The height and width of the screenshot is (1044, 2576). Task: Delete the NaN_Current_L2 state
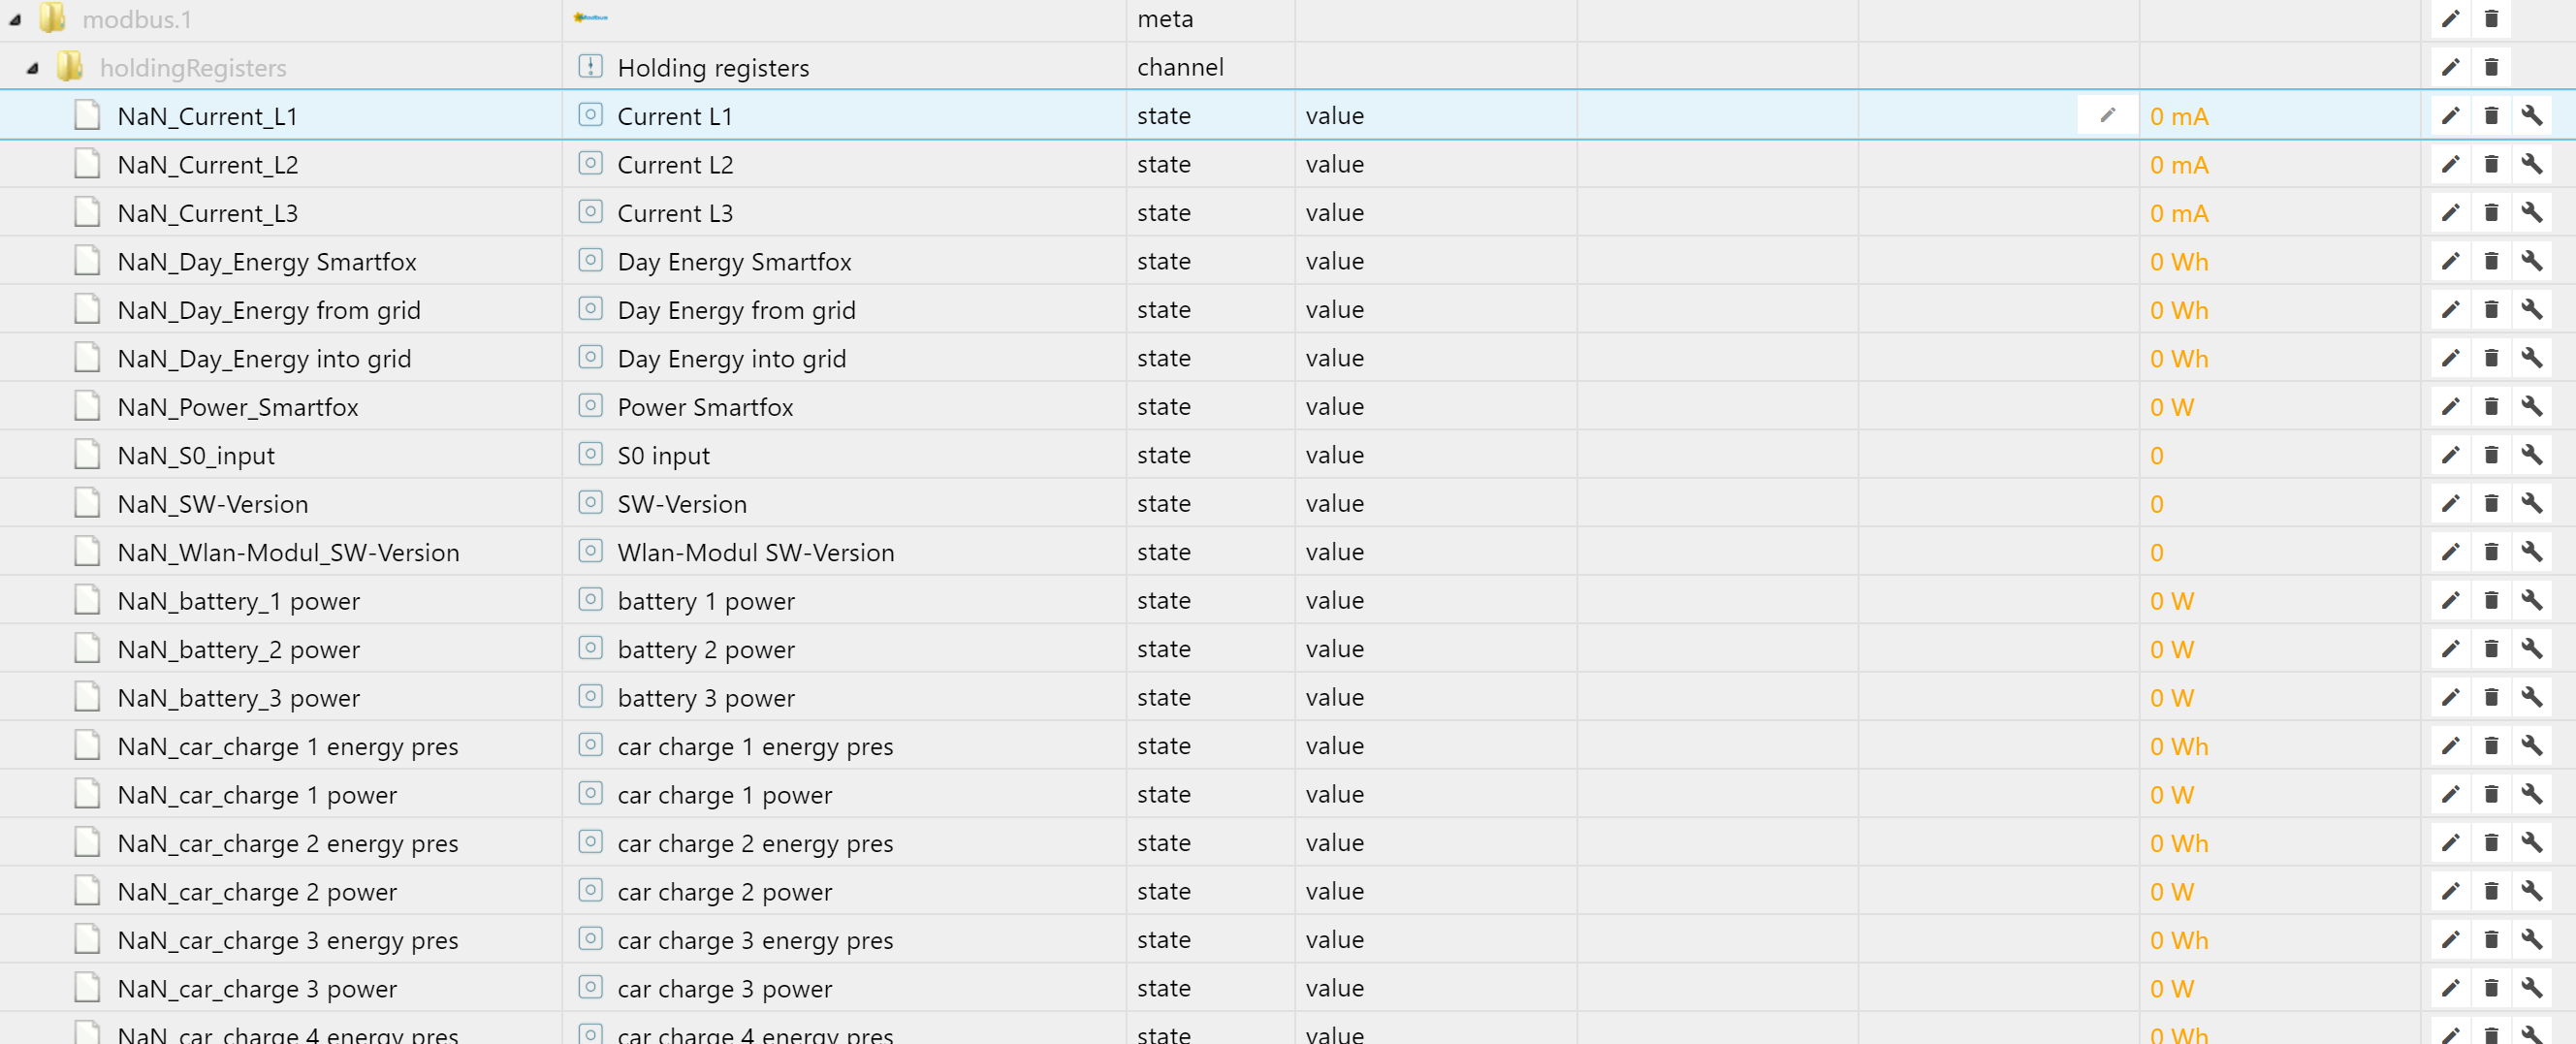click(2491, 164)
